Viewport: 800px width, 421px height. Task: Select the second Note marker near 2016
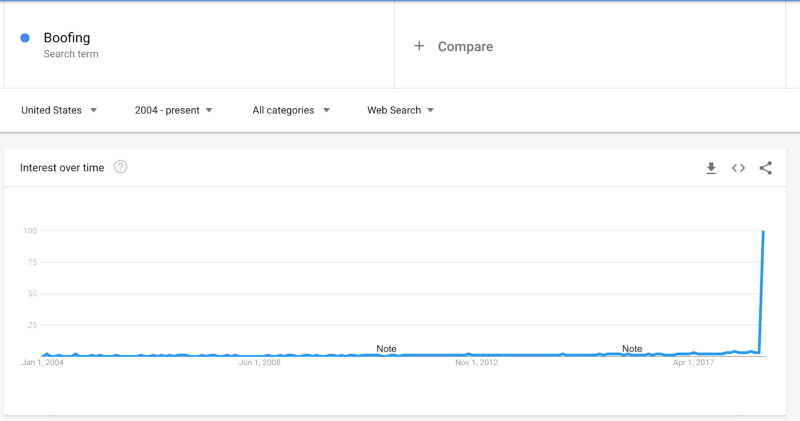(x=632, y=349)
